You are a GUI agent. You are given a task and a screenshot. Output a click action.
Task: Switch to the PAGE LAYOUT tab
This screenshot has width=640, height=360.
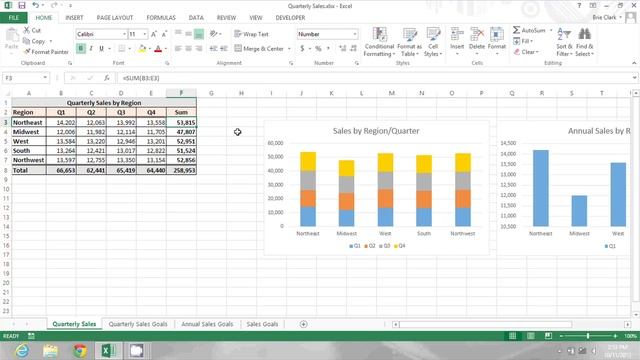pos(115,18)
